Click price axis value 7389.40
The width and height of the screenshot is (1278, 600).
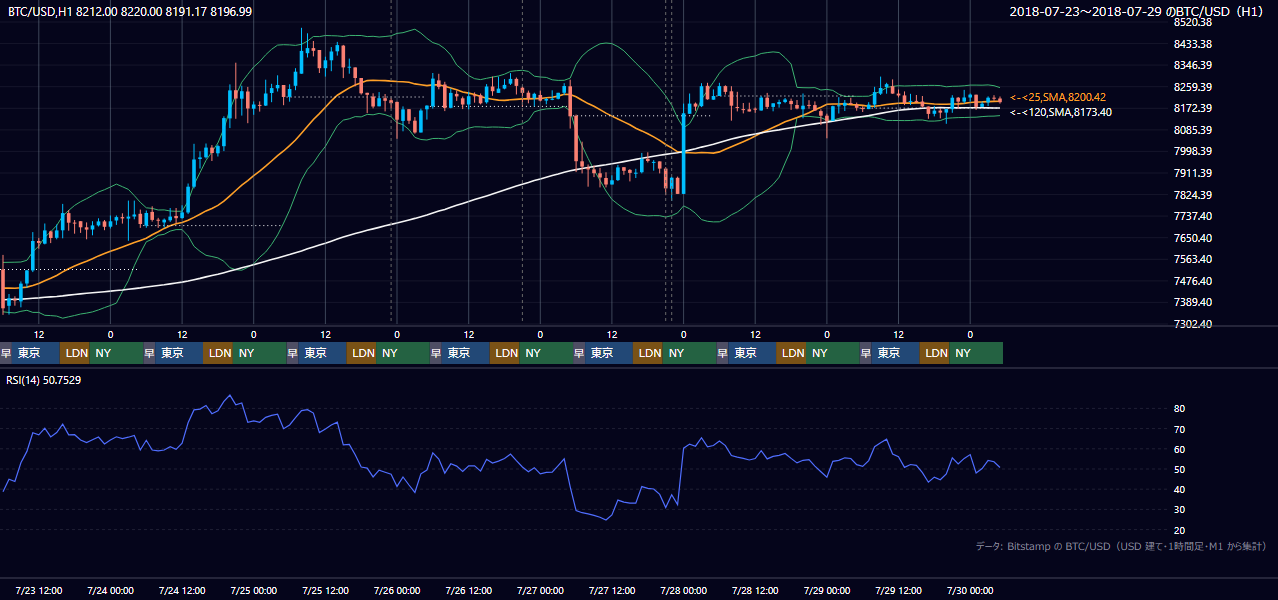1193,302
